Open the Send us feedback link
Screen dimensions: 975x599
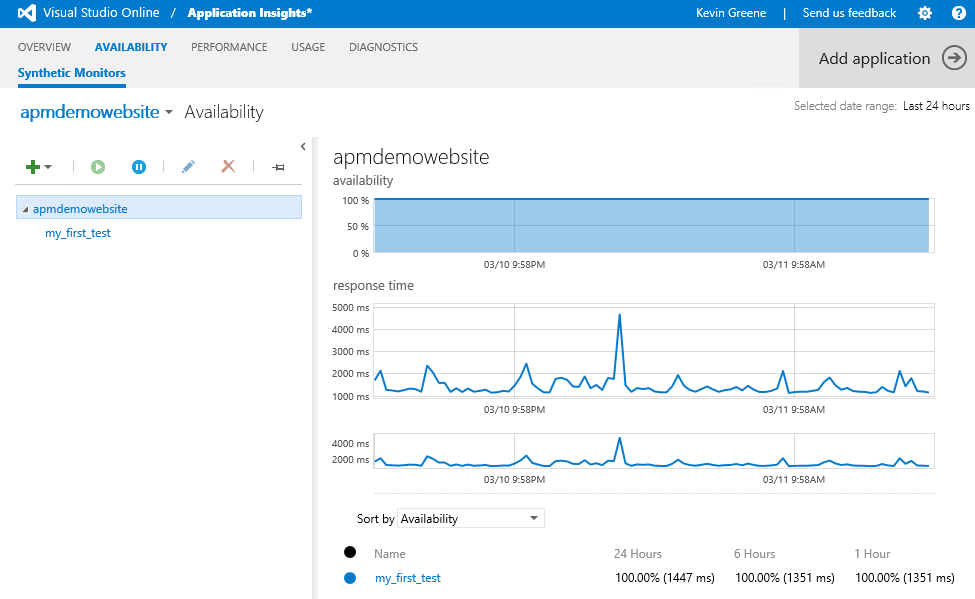849,12
